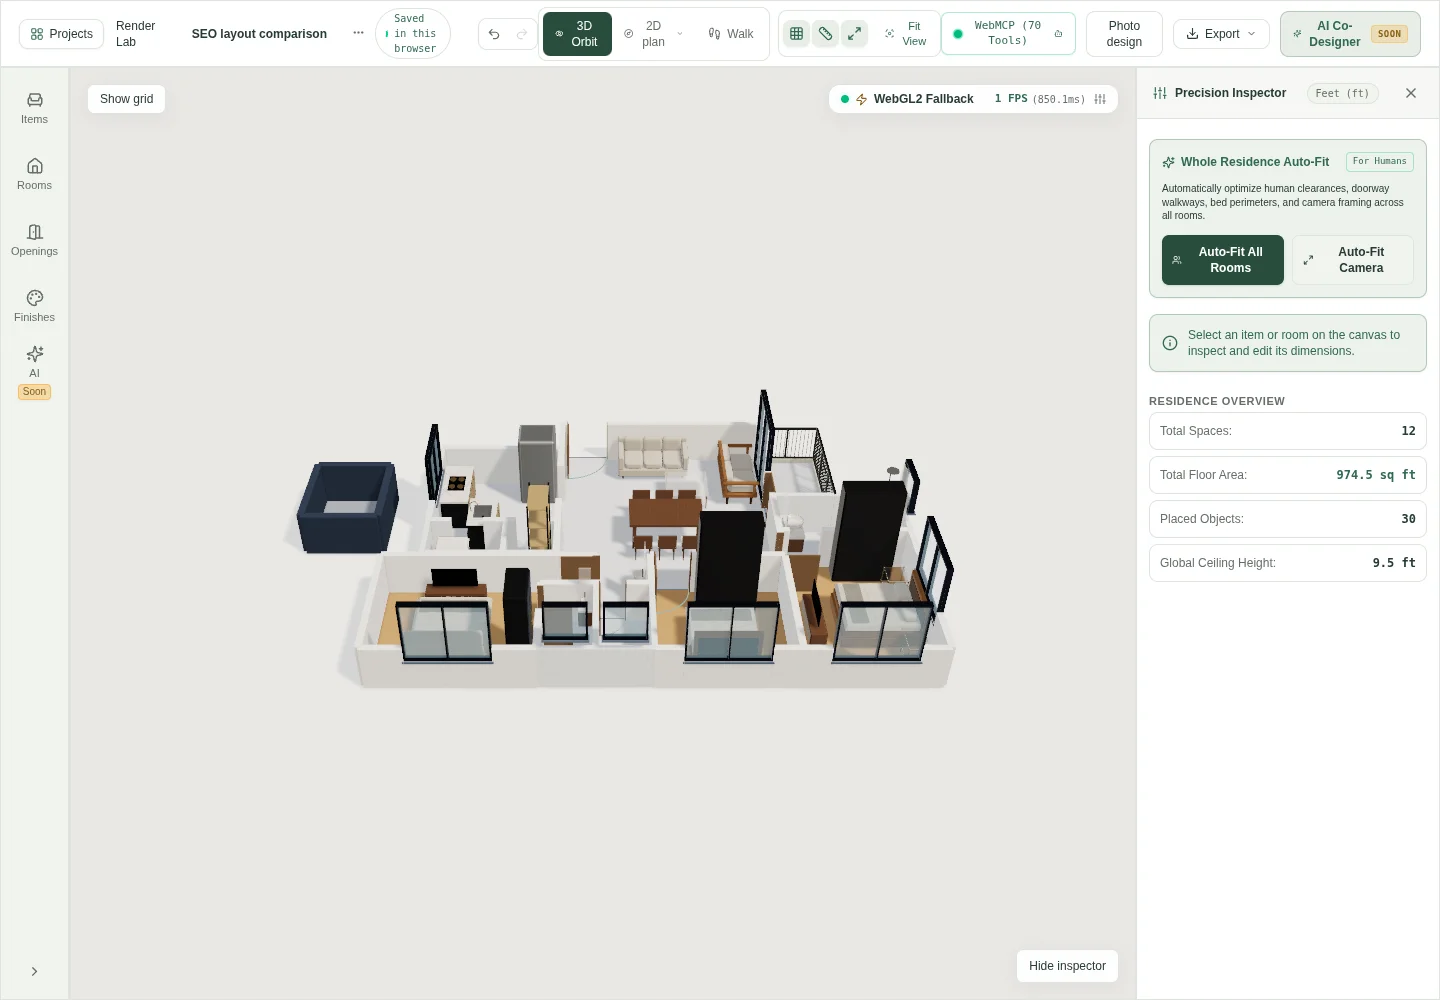Select the Total Floor Area row
This screenshot has width=1440, height=1000.
(x=1288, y=475)
